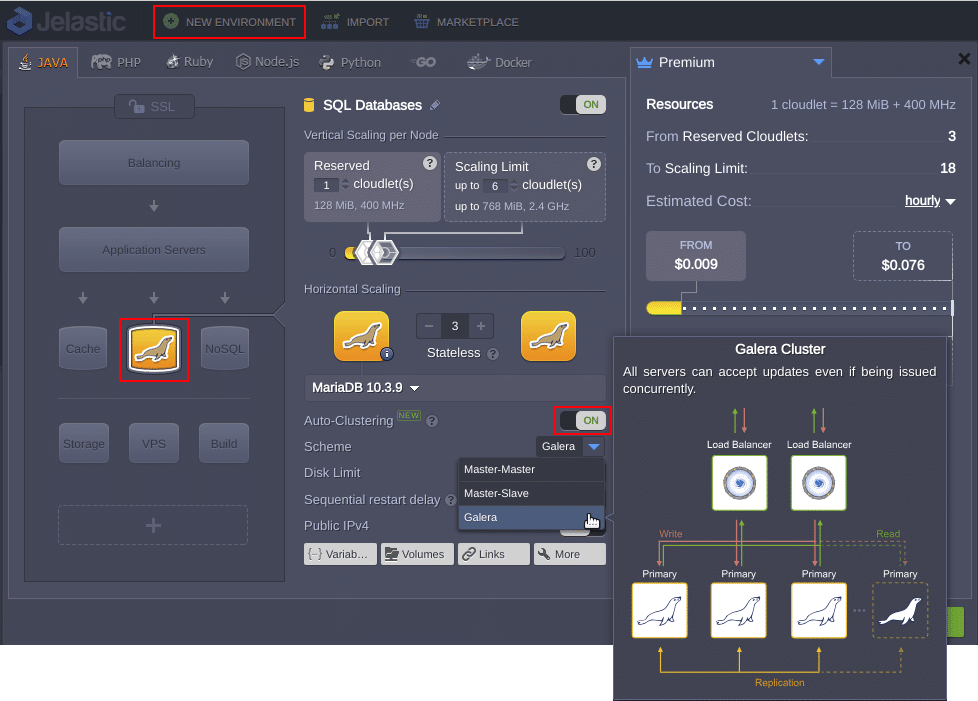Decrease node count with minus button
Screen dimensions: 978x701
(428, 326)
